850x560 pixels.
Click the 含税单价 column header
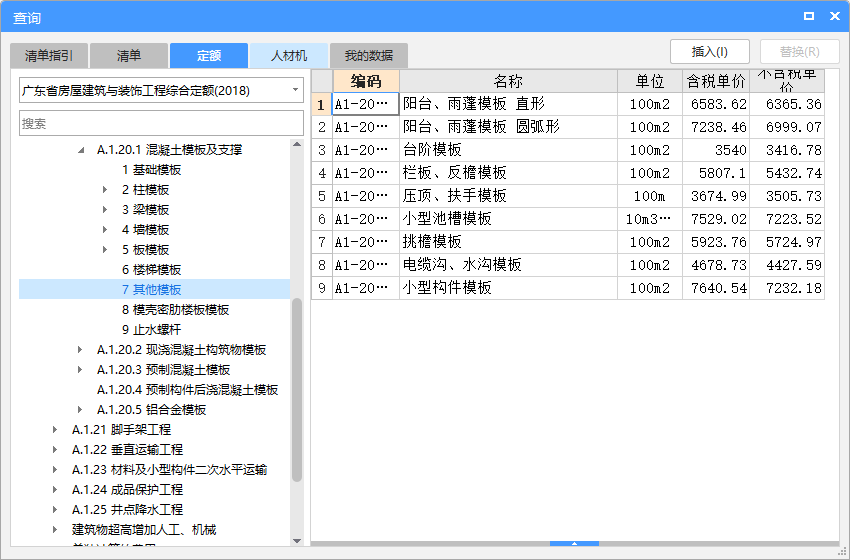pos(716,81)
